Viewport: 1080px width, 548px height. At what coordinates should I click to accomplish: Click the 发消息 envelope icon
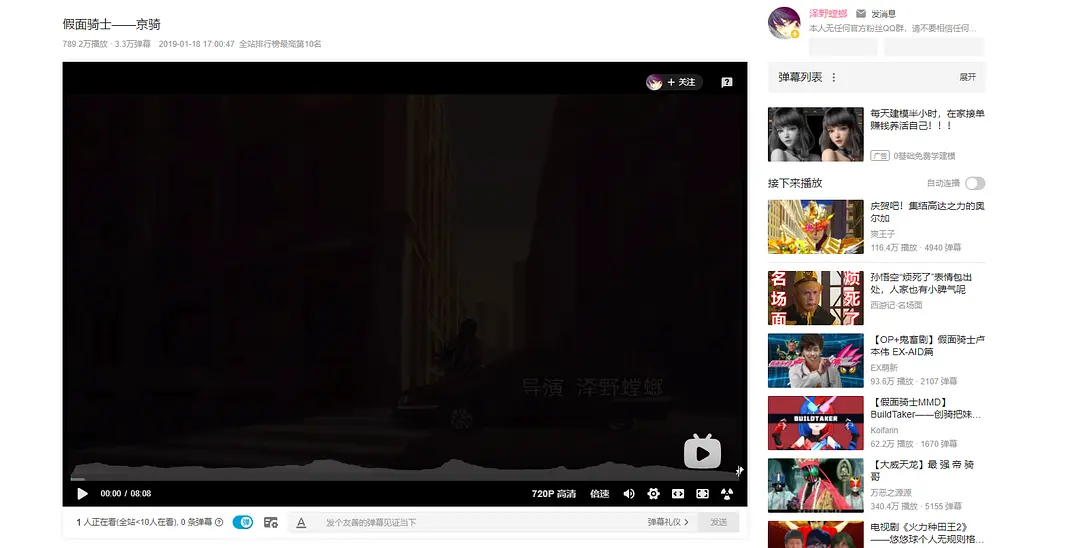click(861, 14)
